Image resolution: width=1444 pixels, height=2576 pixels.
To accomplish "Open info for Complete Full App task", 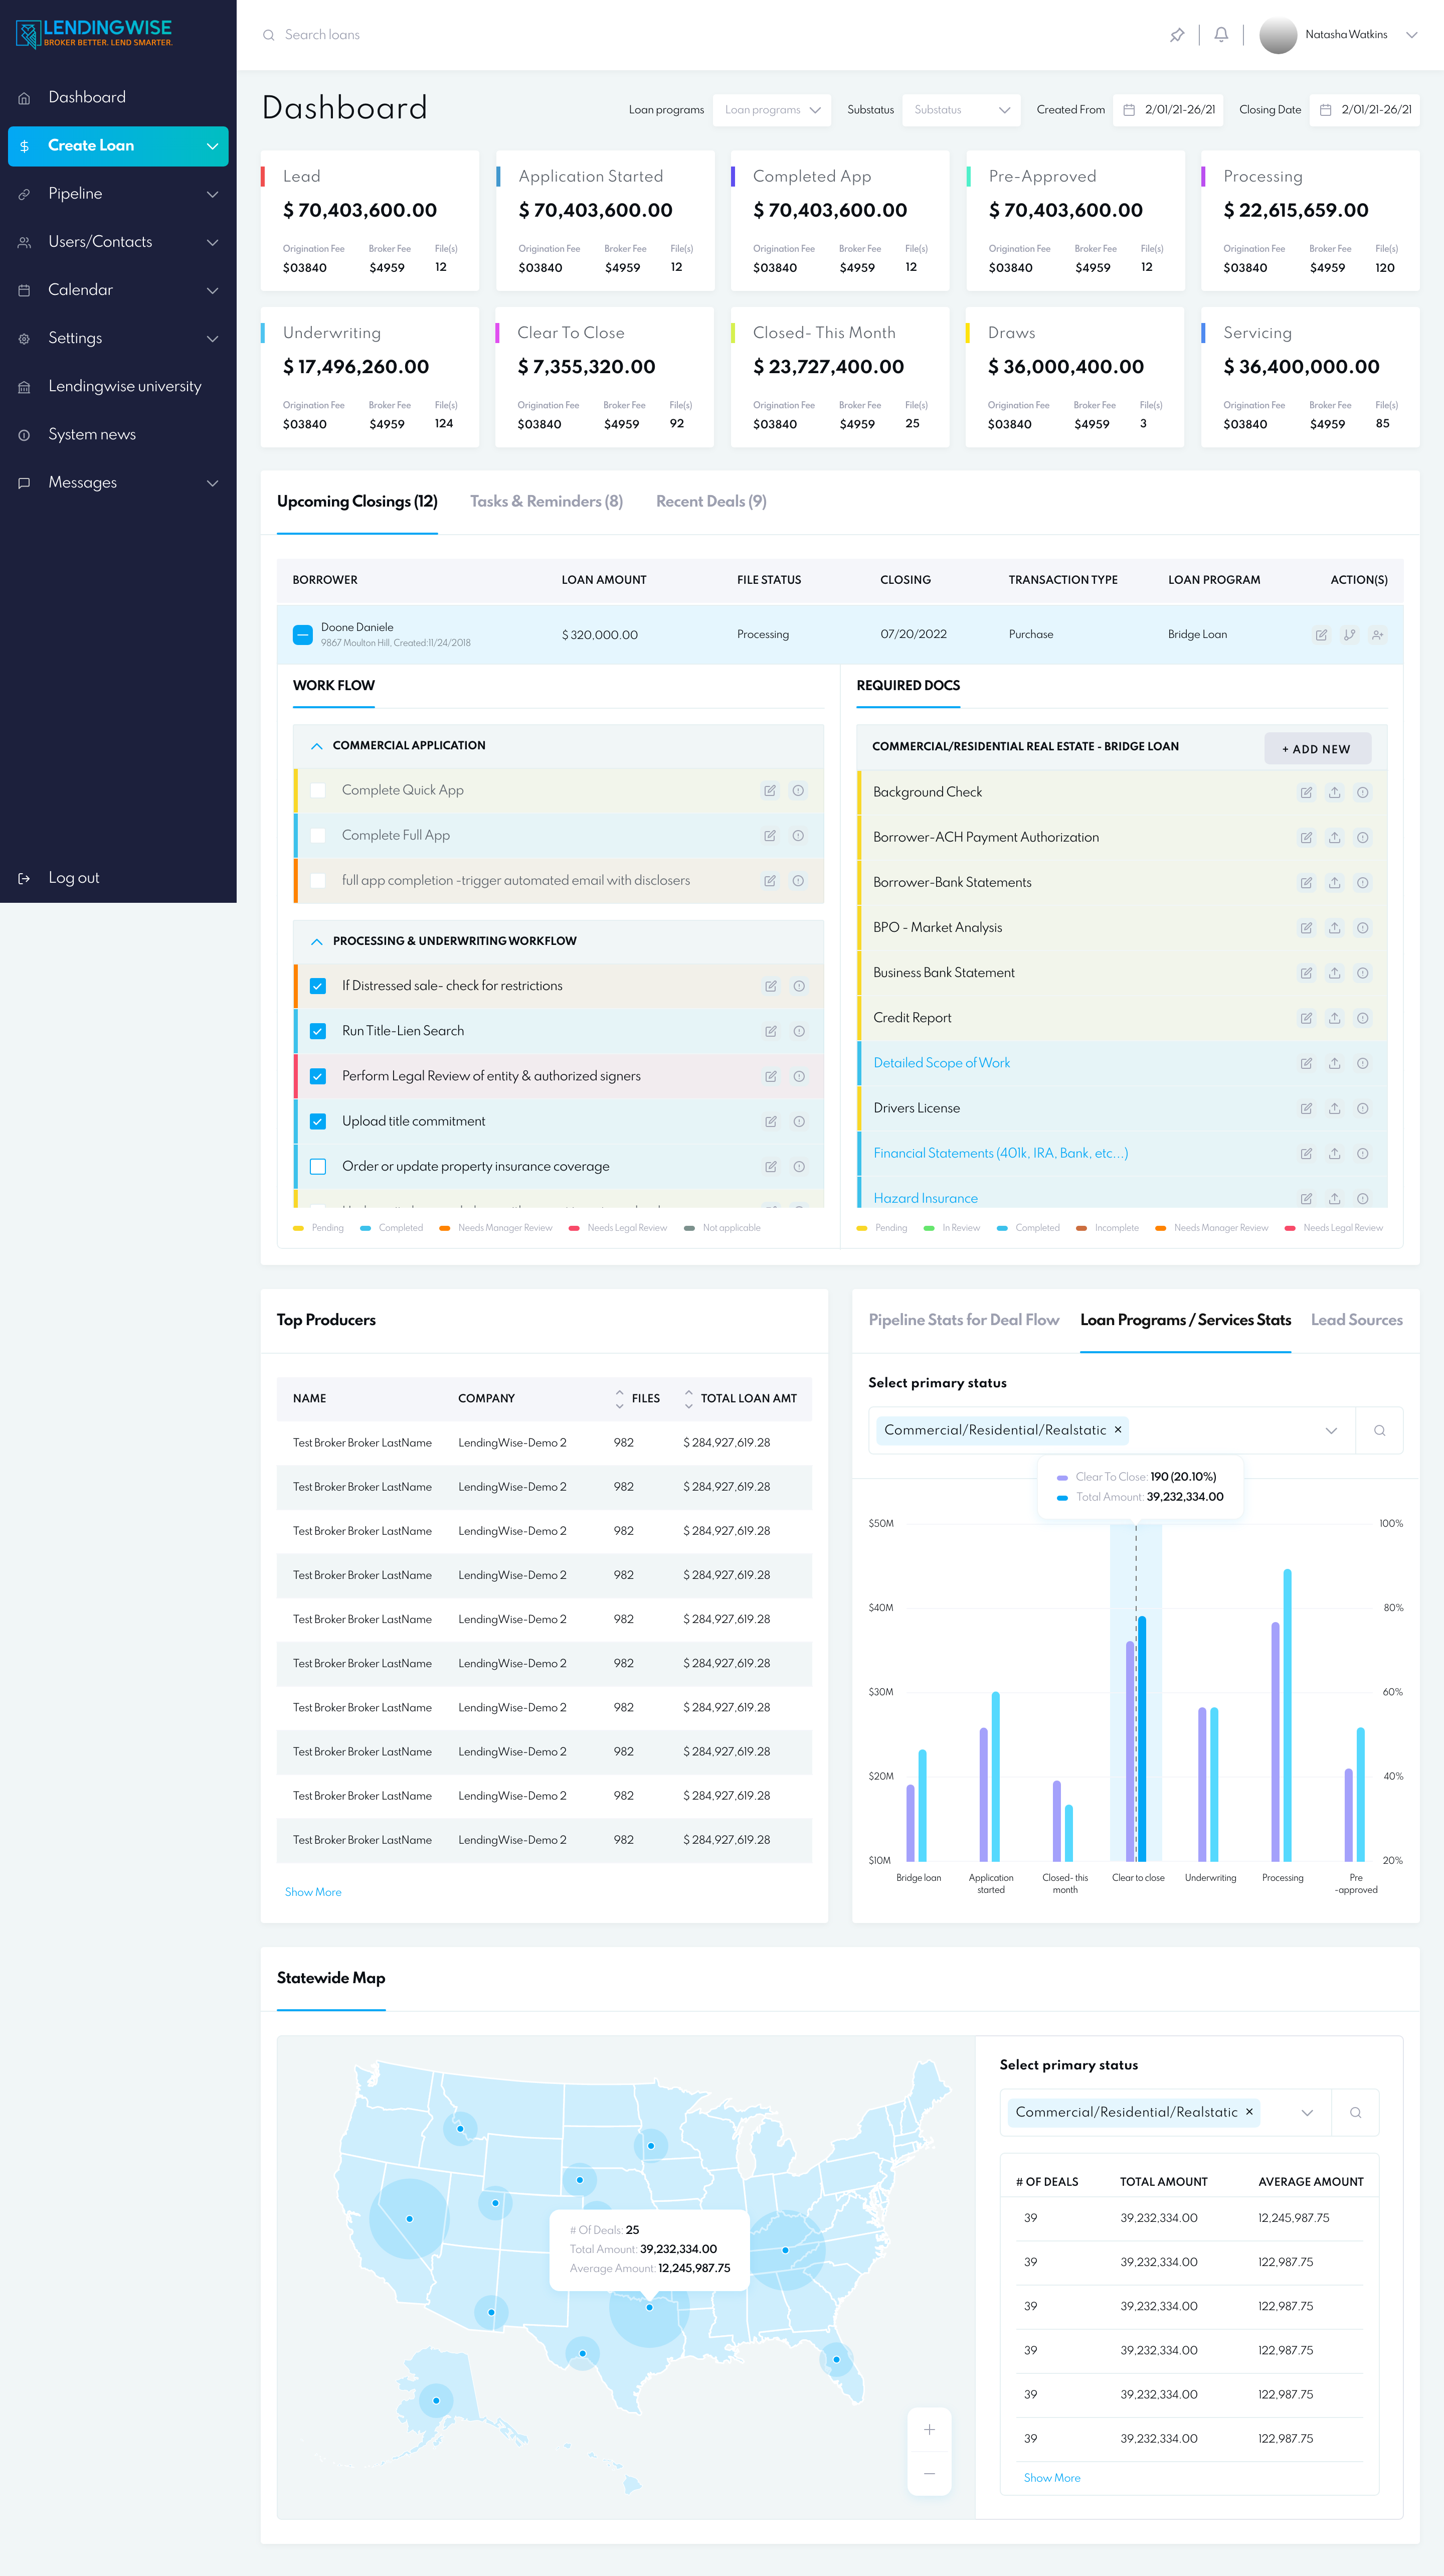I will (x=798, y=836).
